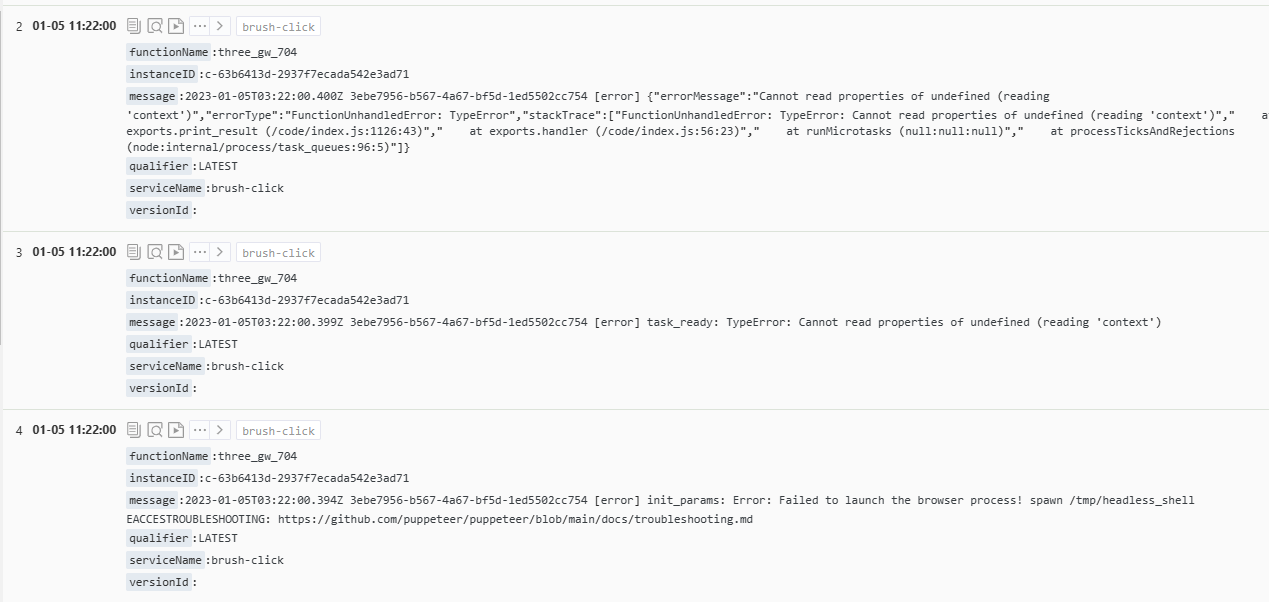Image resolution: width=1269 pixels, height=602 pixels.
Task: Expand log entry 2 with the chevron arrow
Action: pos(221,26)
